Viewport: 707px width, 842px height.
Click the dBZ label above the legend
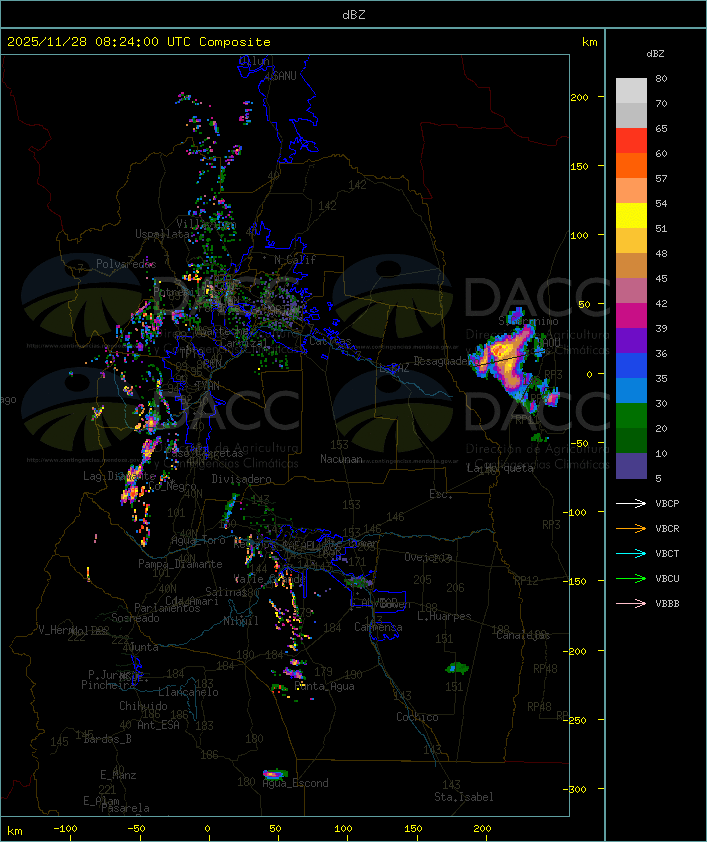tap(655, 54)
